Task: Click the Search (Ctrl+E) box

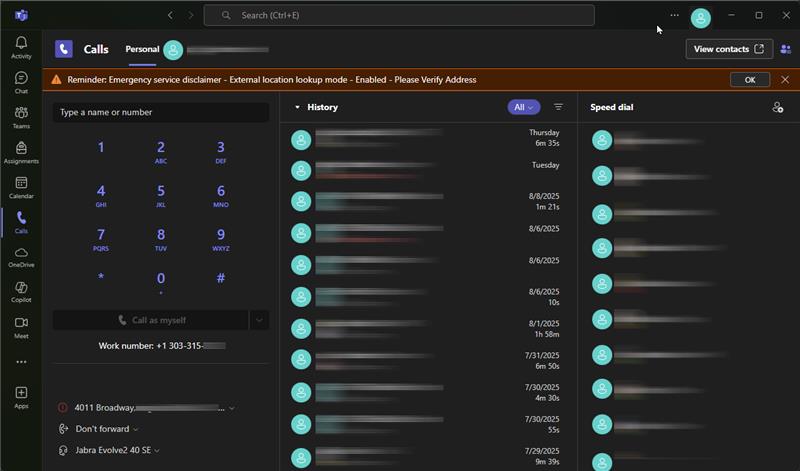Action: 399,15
